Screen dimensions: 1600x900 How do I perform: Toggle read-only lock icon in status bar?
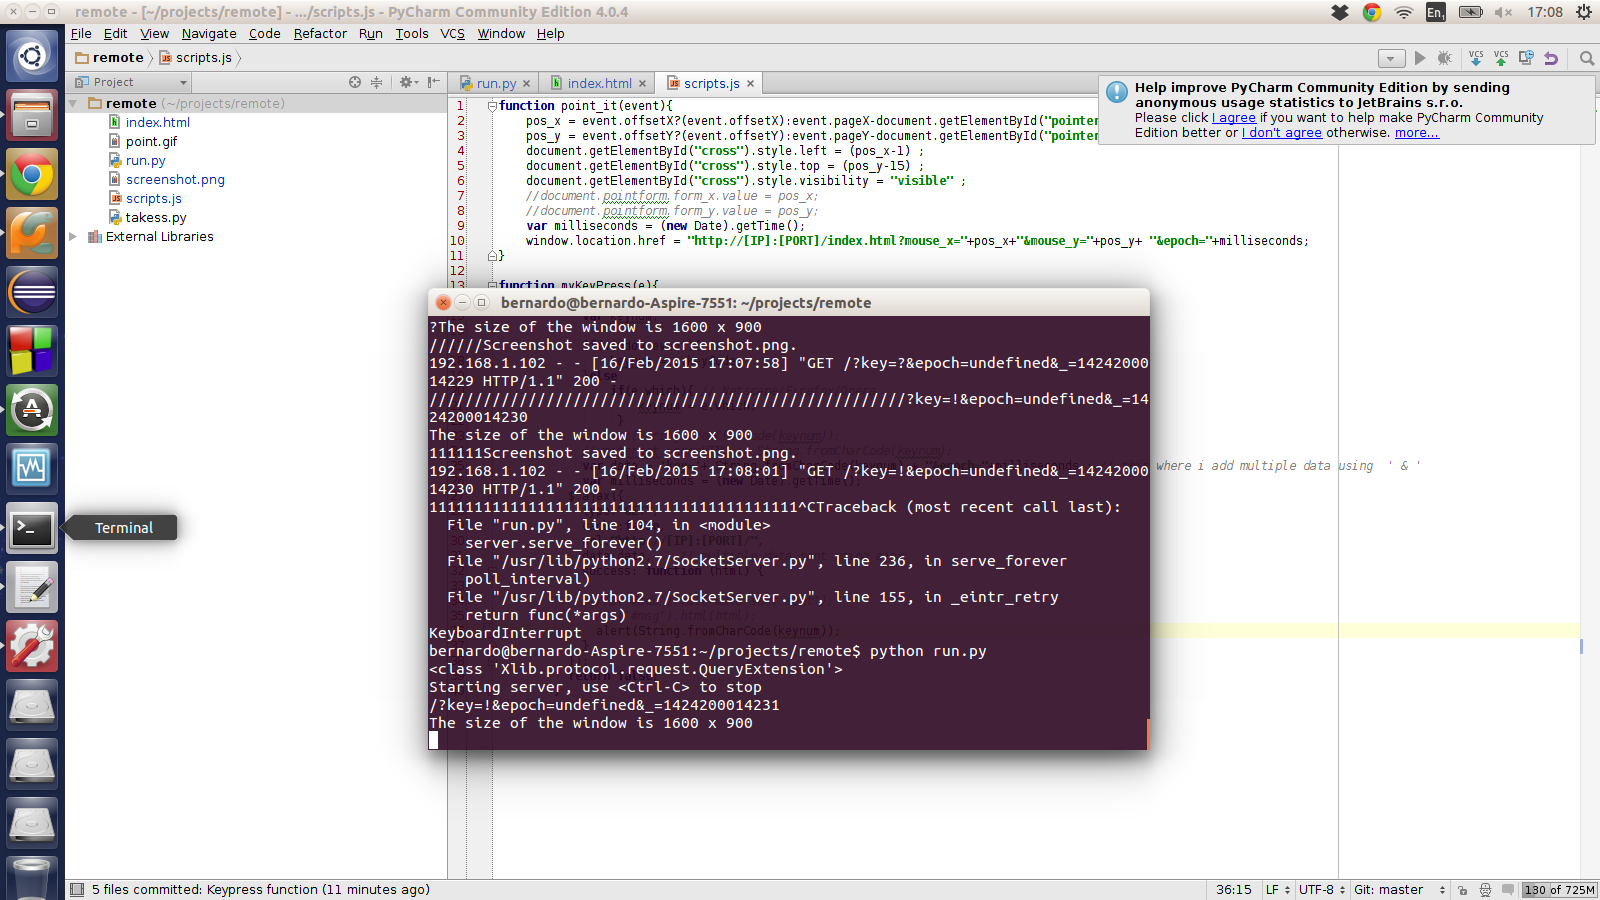coord(1462,890)
